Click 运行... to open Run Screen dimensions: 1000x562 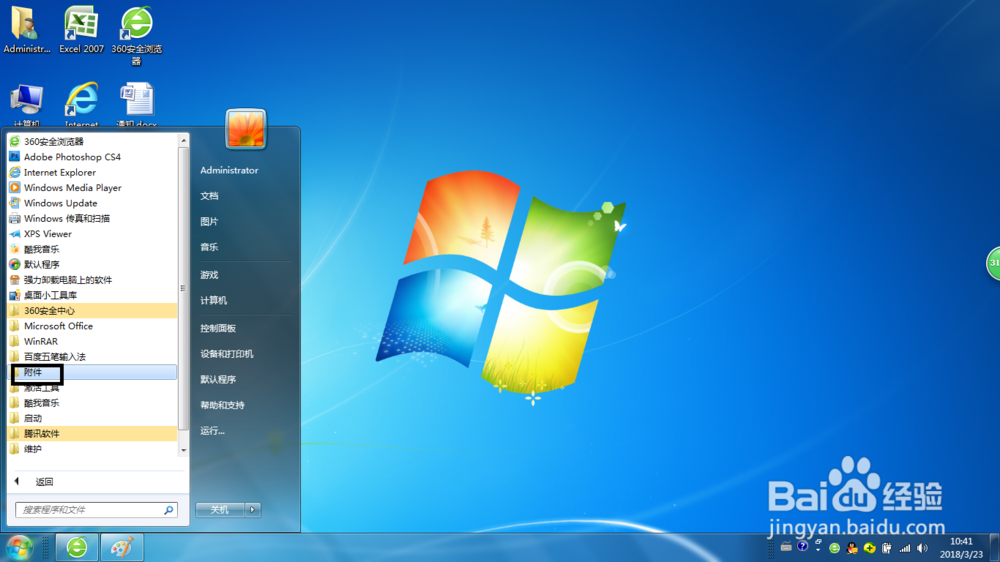click(212, 431)
